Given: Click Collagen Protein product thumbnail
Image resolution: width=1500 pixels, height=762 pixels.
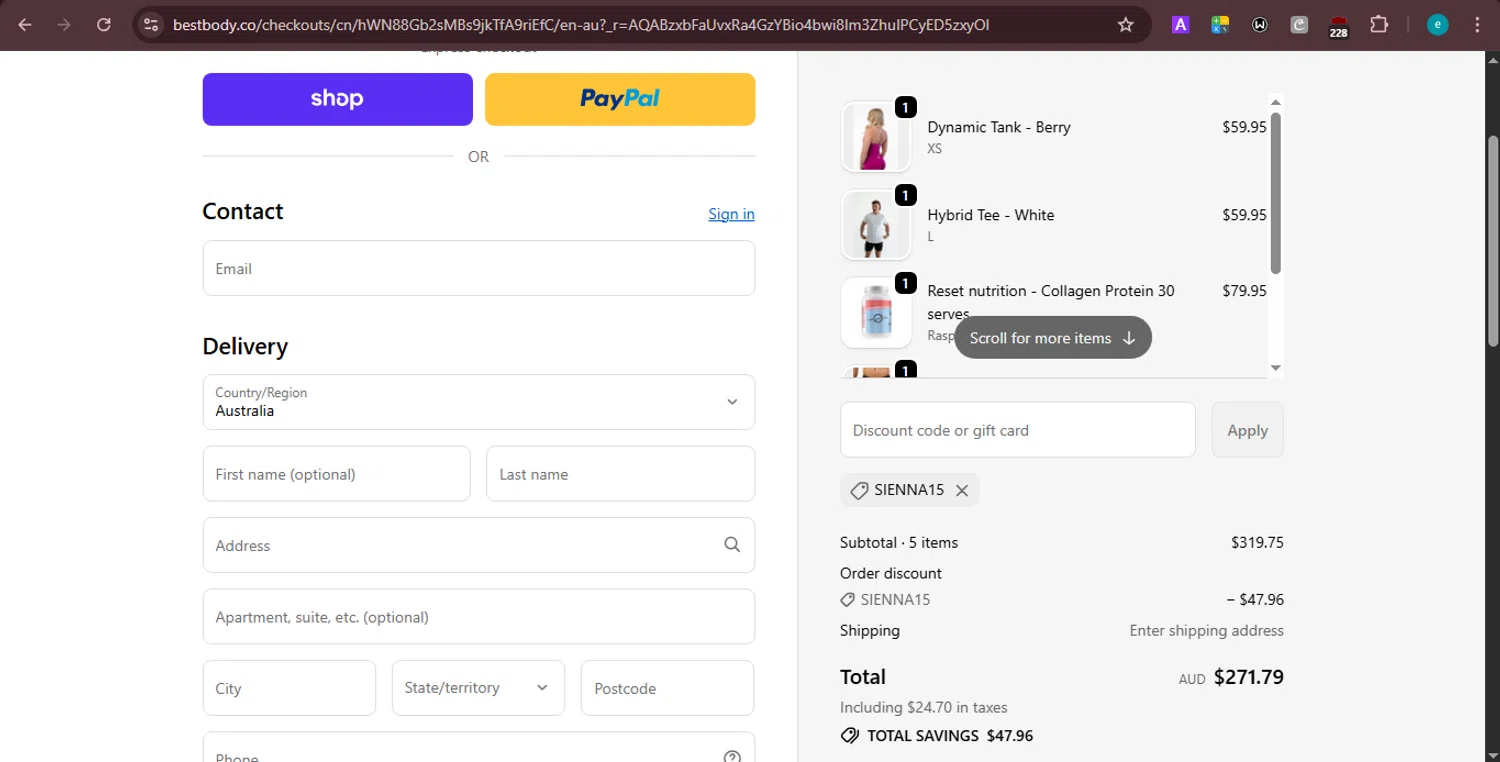Looking at the screenshot, I should point(876,312).
